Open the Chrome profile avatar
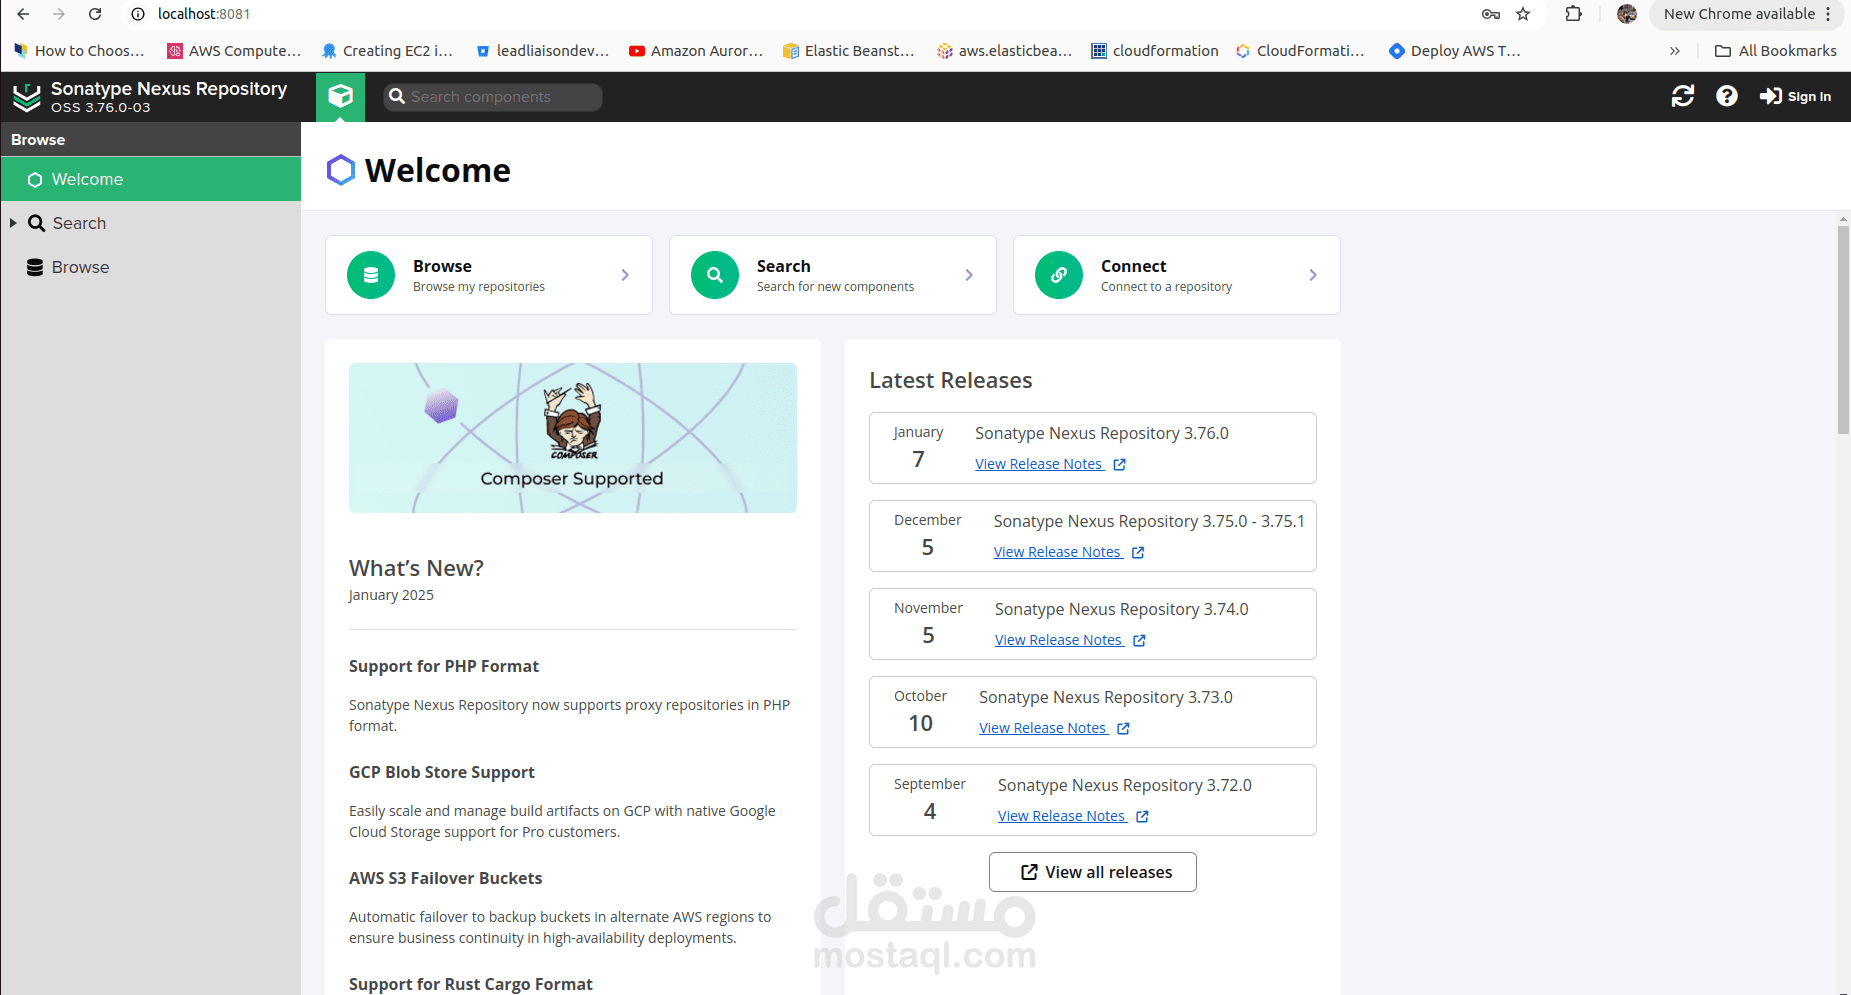The width and height of the screenshot is (1851, 995). pyautogui.click(x=1627, y=14)
